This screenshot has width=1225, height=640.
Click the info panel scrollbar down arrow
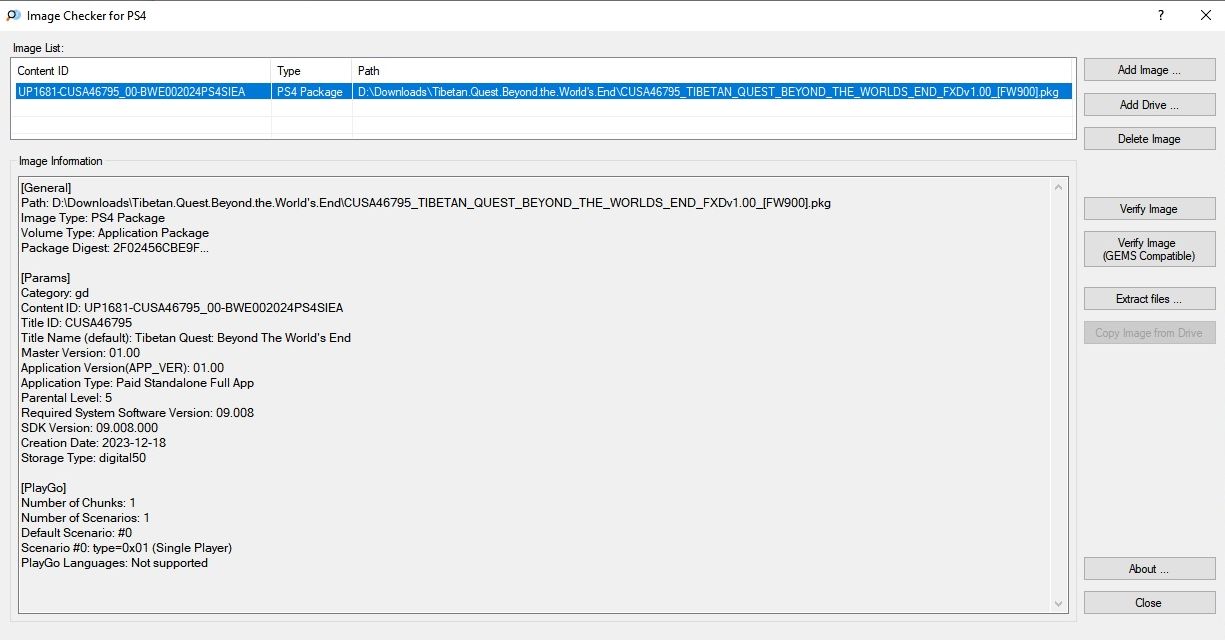coord(1059,603)
